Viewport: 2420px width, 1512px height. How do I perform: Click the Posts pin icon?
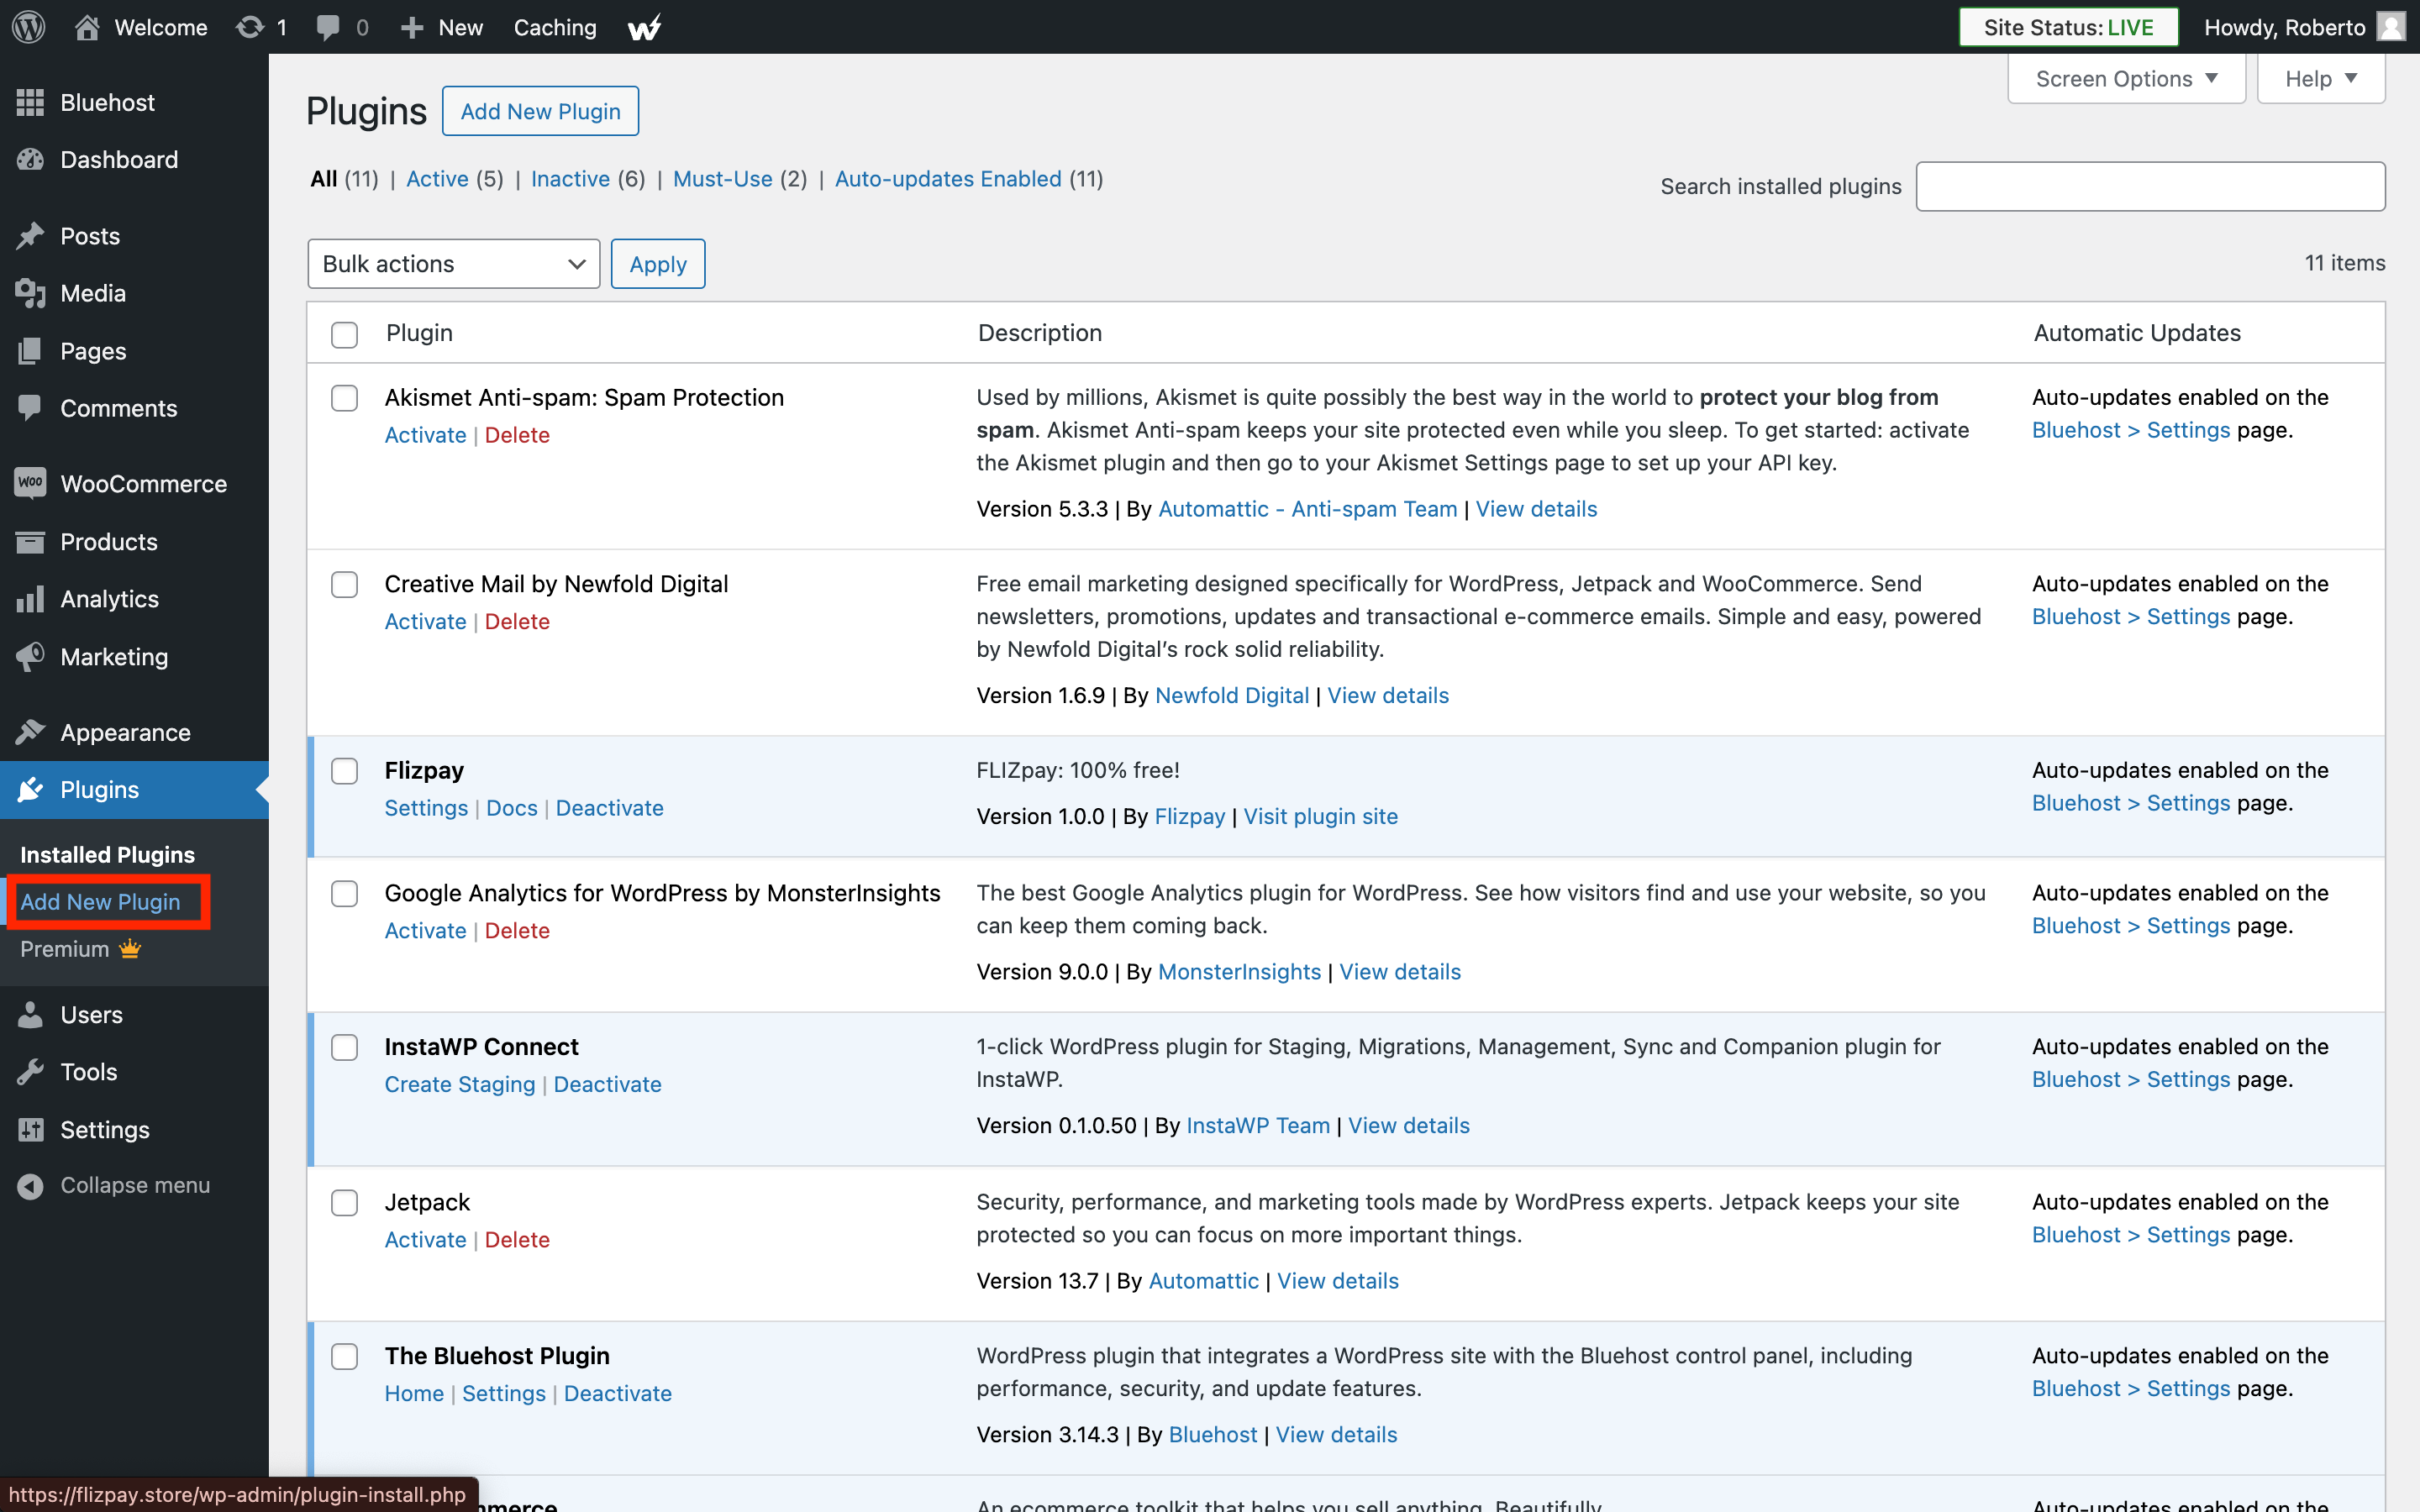[x=30, y=236]
